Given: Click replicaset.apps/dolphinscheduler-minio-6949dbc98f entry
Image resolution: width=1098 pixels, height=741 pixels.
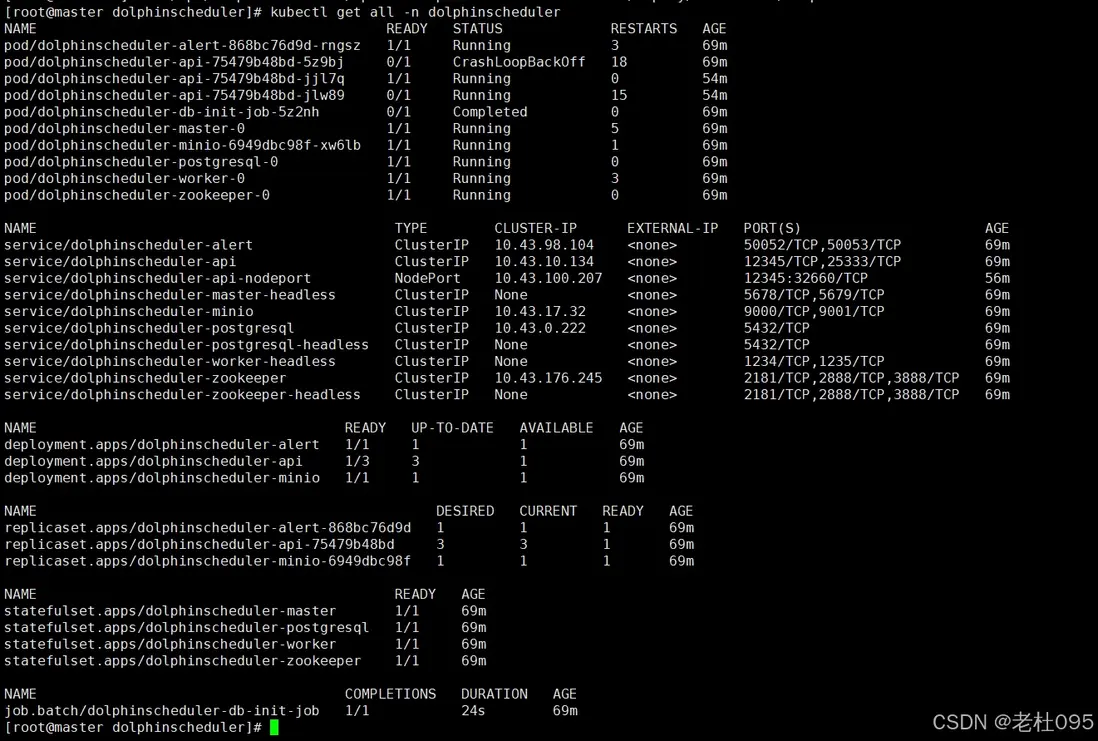Looking at the screenshot, I should click(207, 561).
